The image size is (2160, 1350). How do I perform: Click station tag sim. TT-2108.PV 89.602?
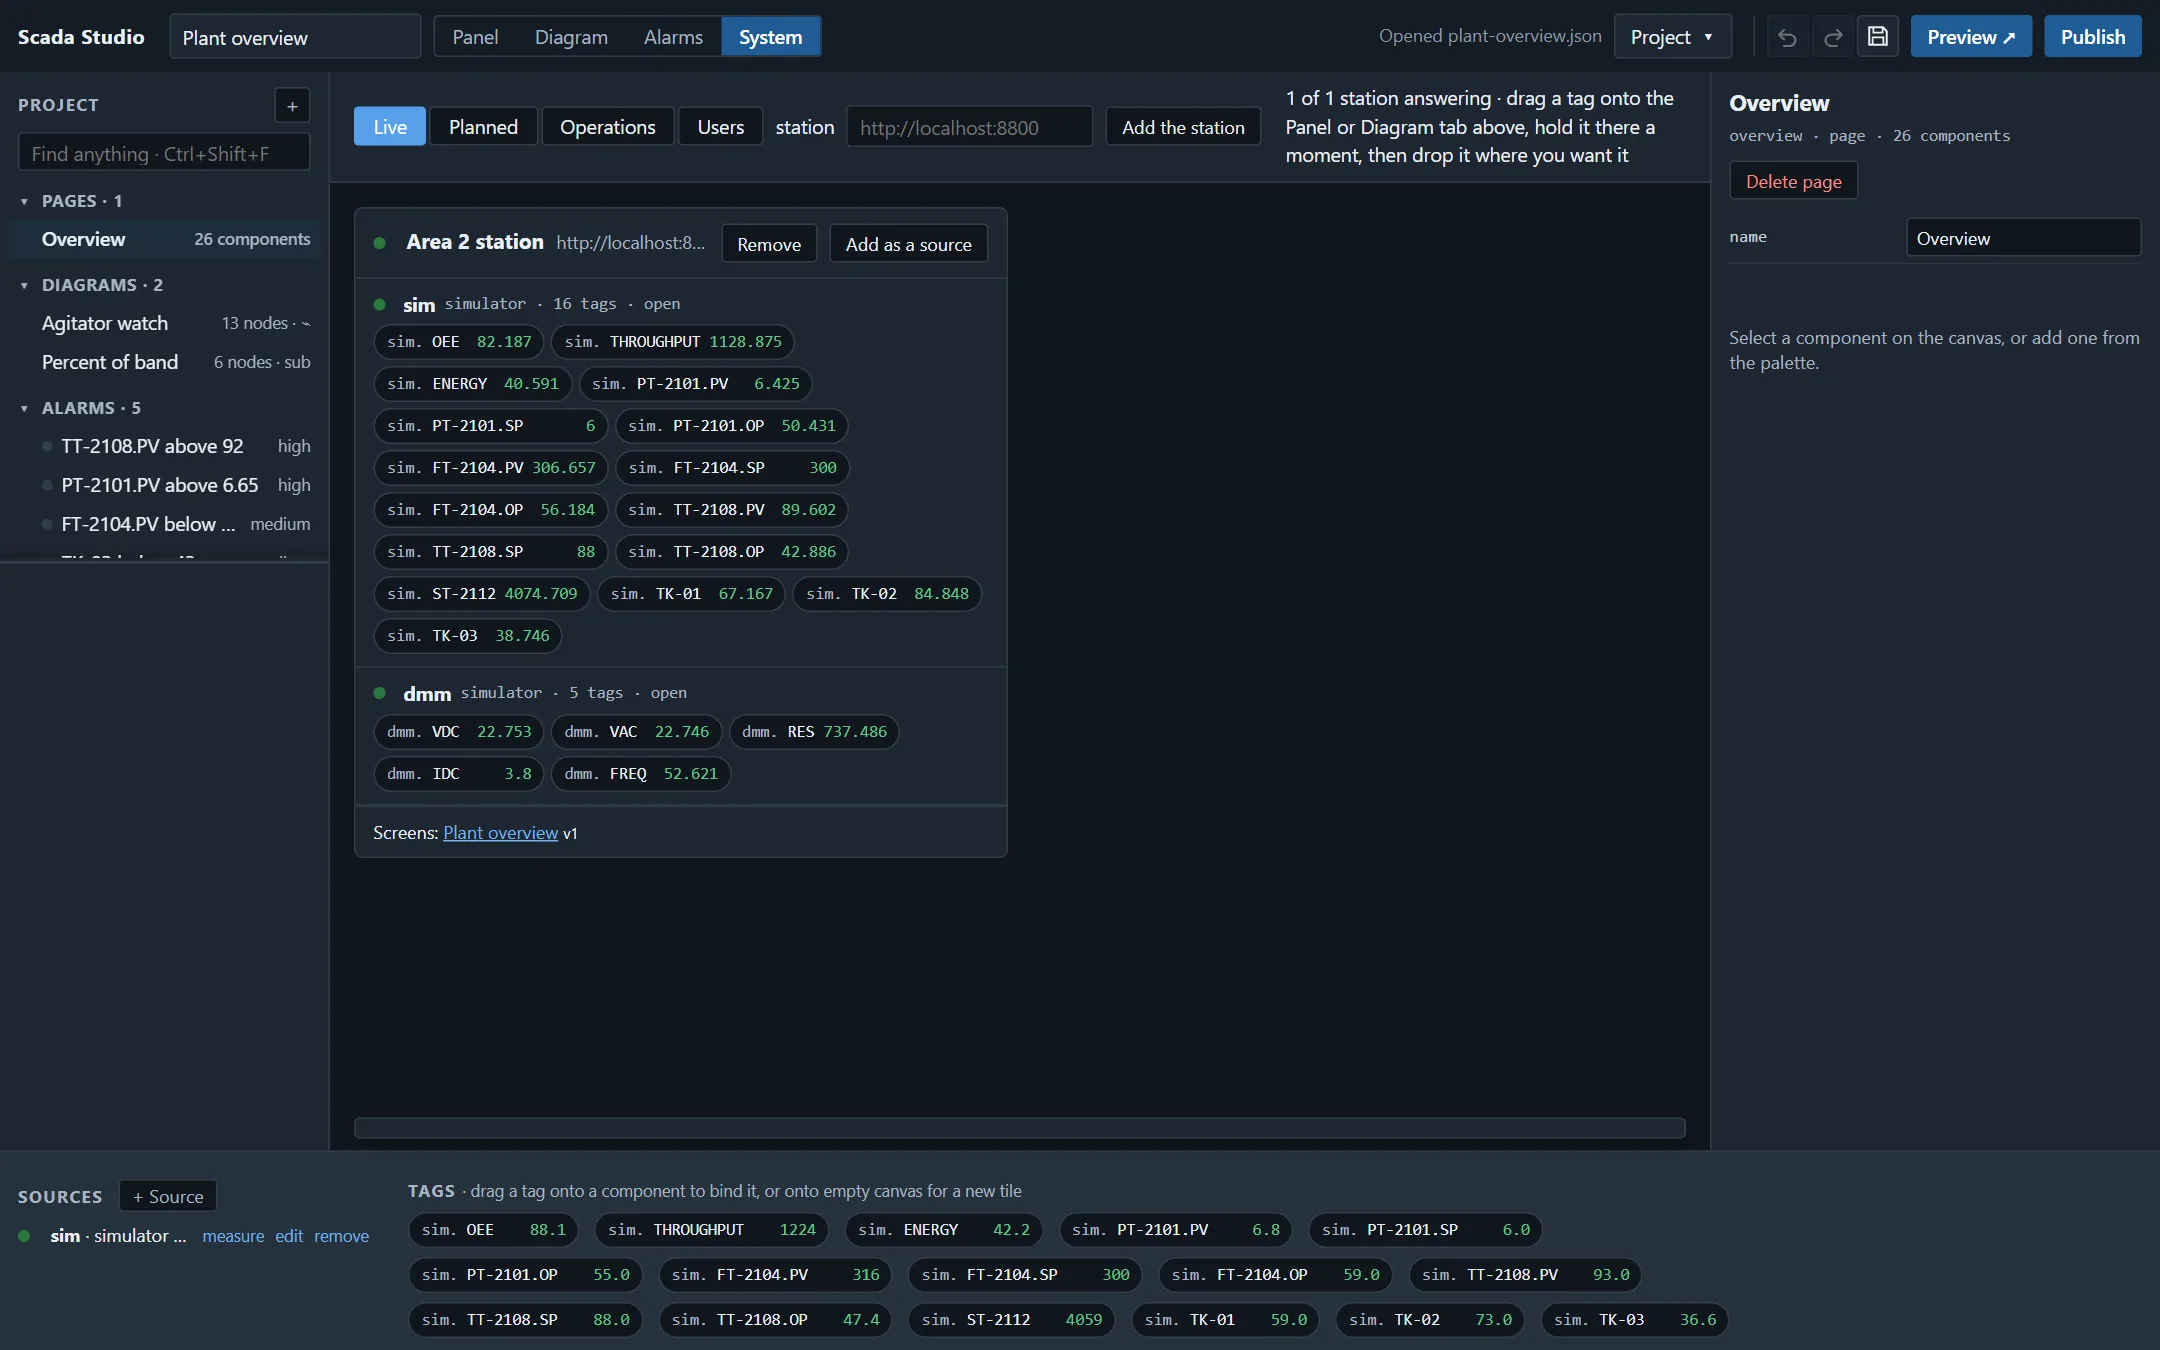click(732, 510)
